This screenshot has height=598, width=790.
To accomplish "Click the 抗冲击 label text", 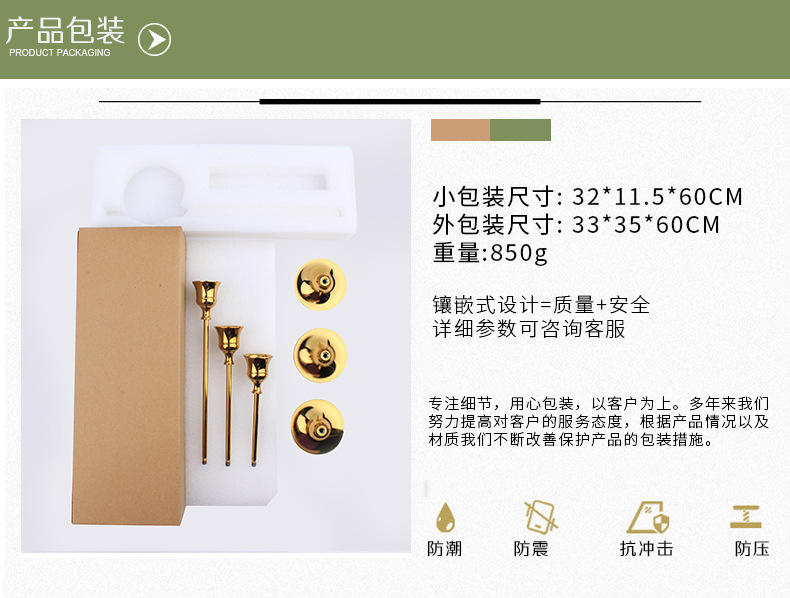I will coord(646,548).
